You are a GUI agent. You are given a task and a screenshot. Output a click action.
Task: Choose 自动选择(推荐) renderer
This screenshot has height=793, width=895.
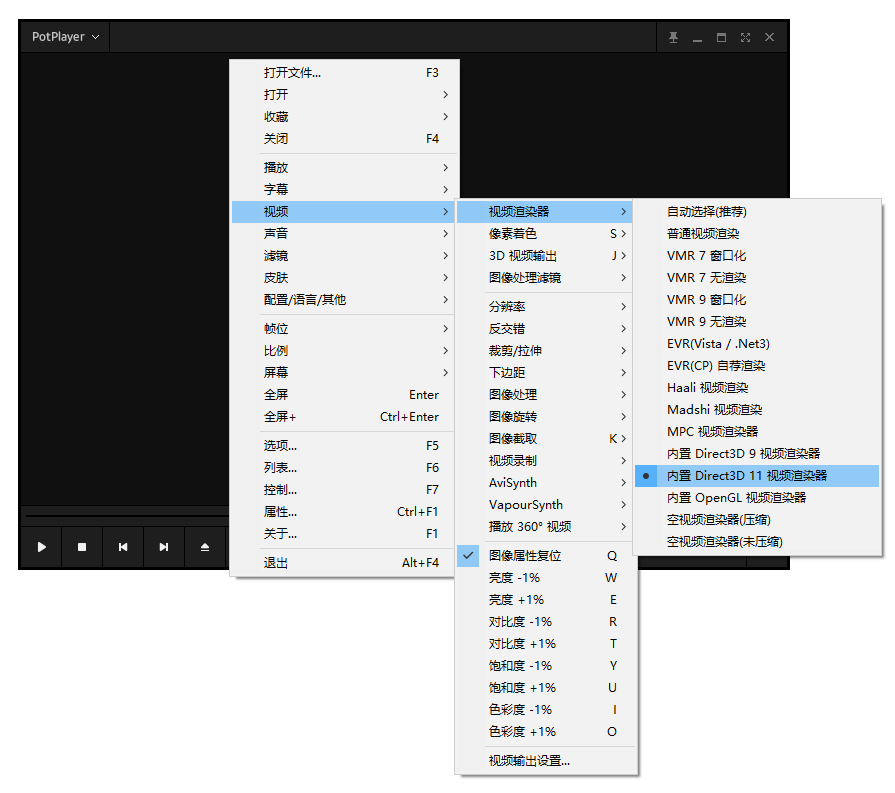tap(757, 212)
